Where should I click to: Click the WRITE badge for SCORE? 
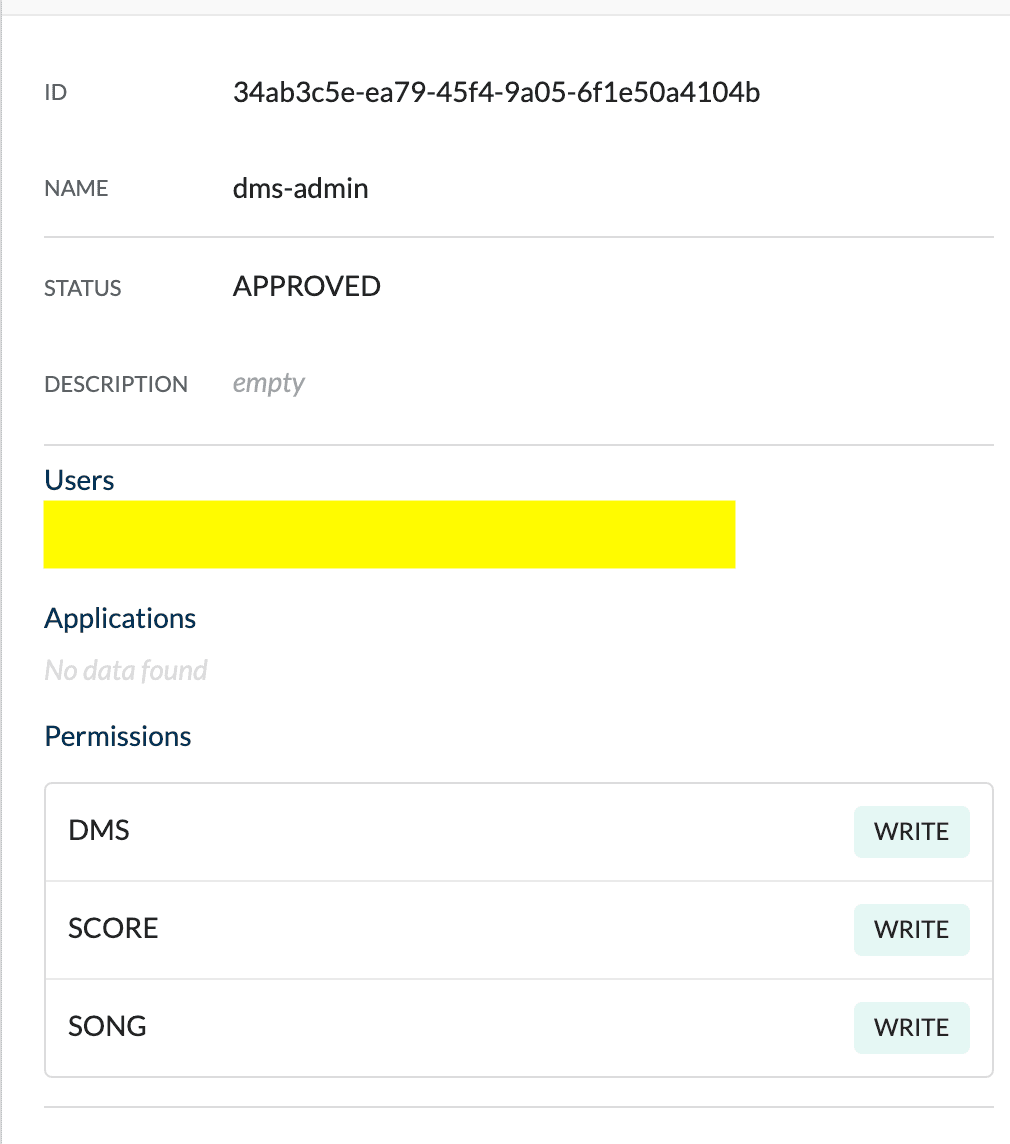(911, 930)
